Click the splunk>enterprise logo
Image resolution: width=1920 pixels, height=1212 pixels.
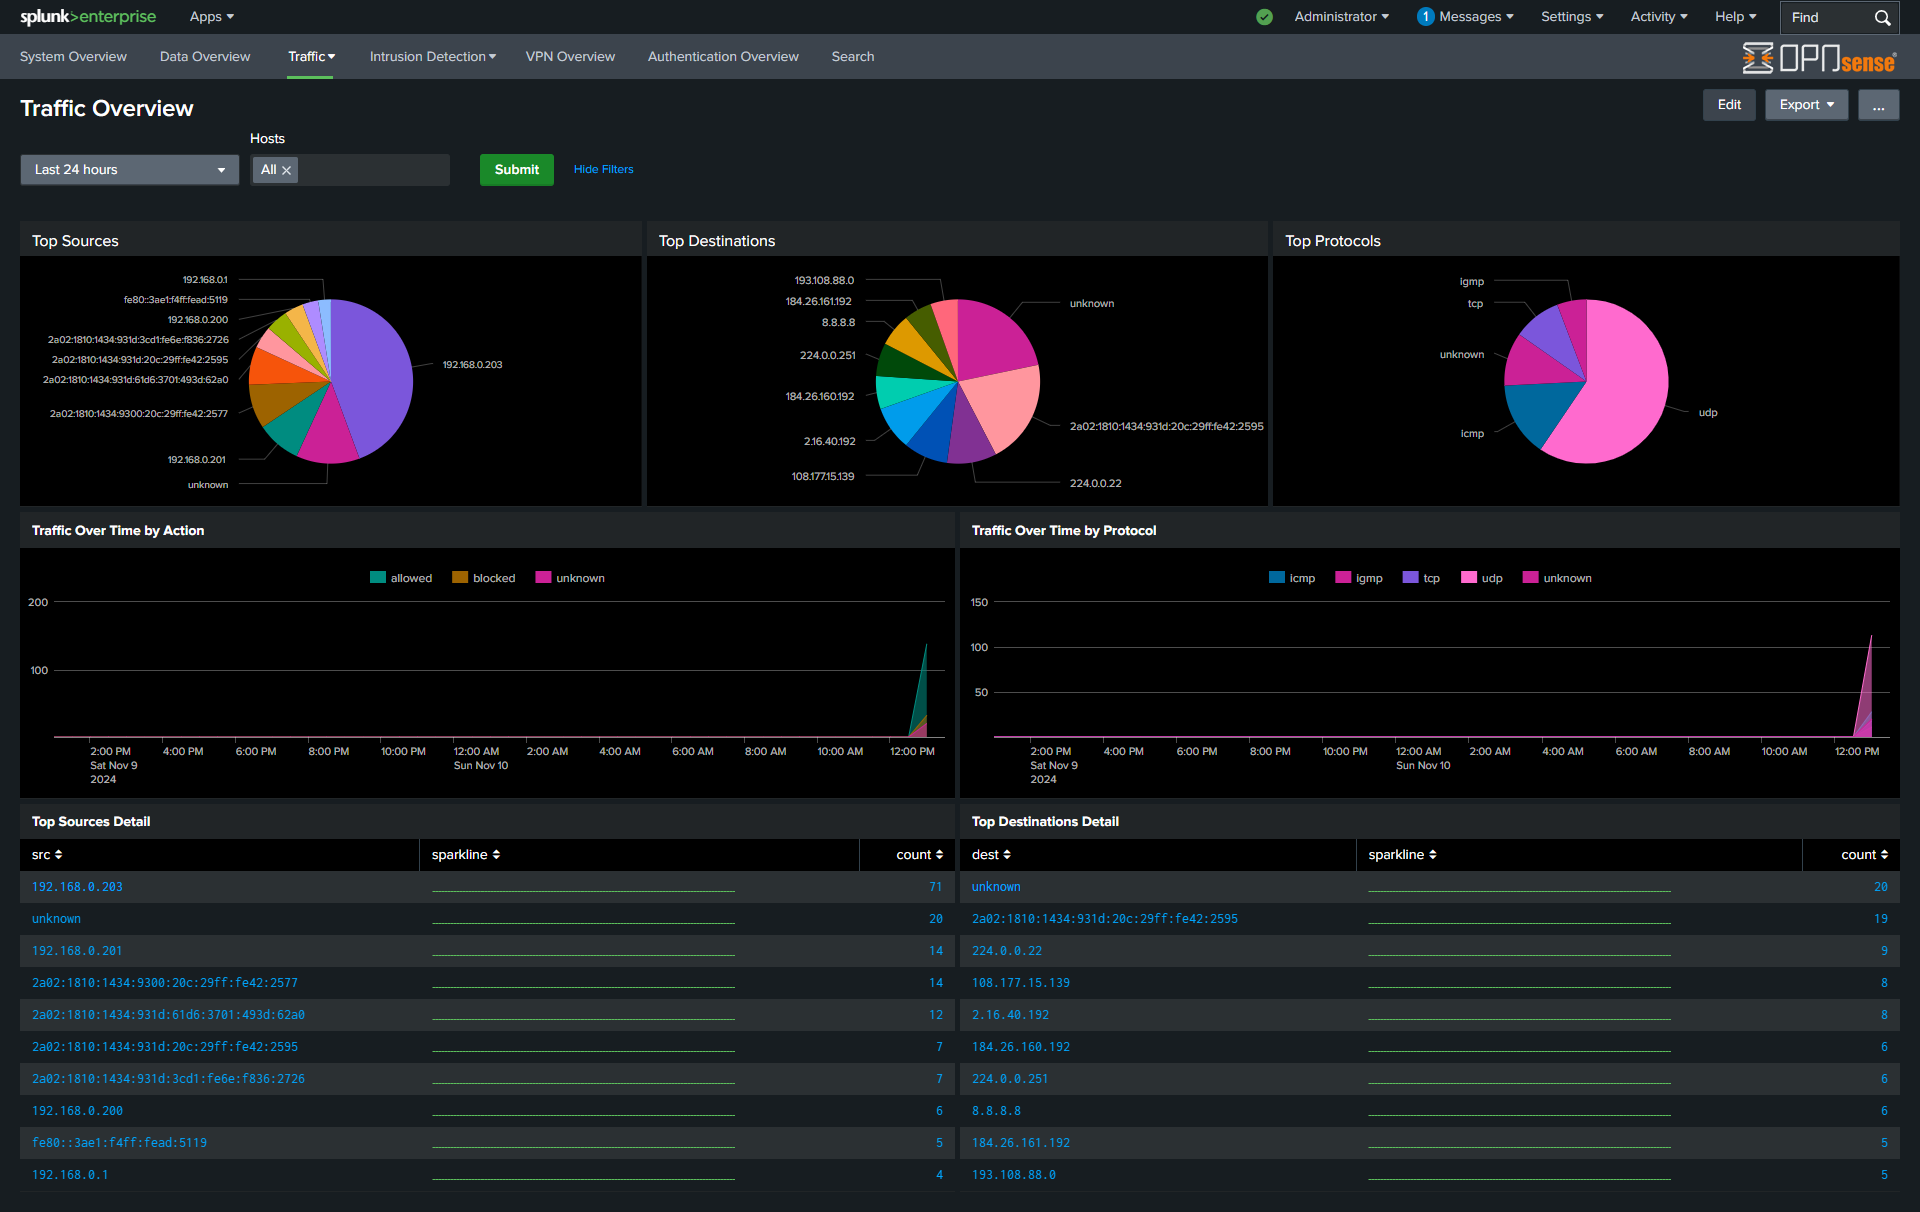88,16
